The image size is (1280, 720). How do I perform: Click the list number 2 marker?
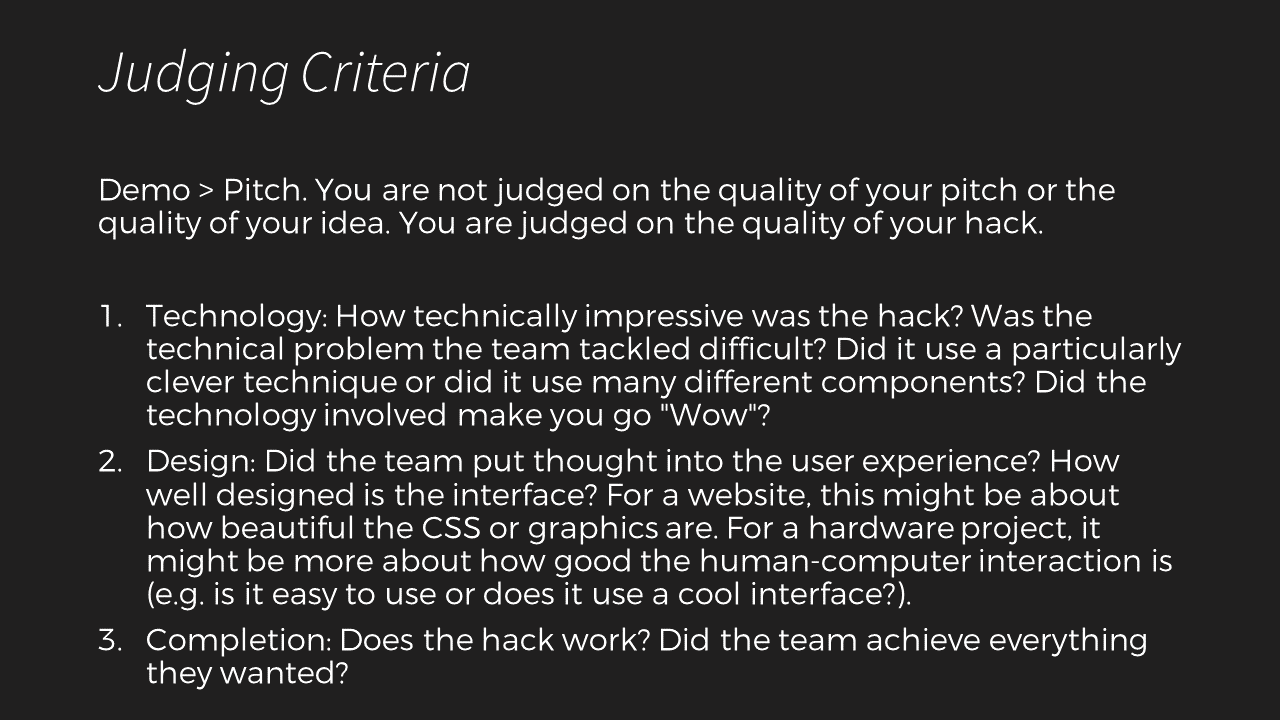109,461
